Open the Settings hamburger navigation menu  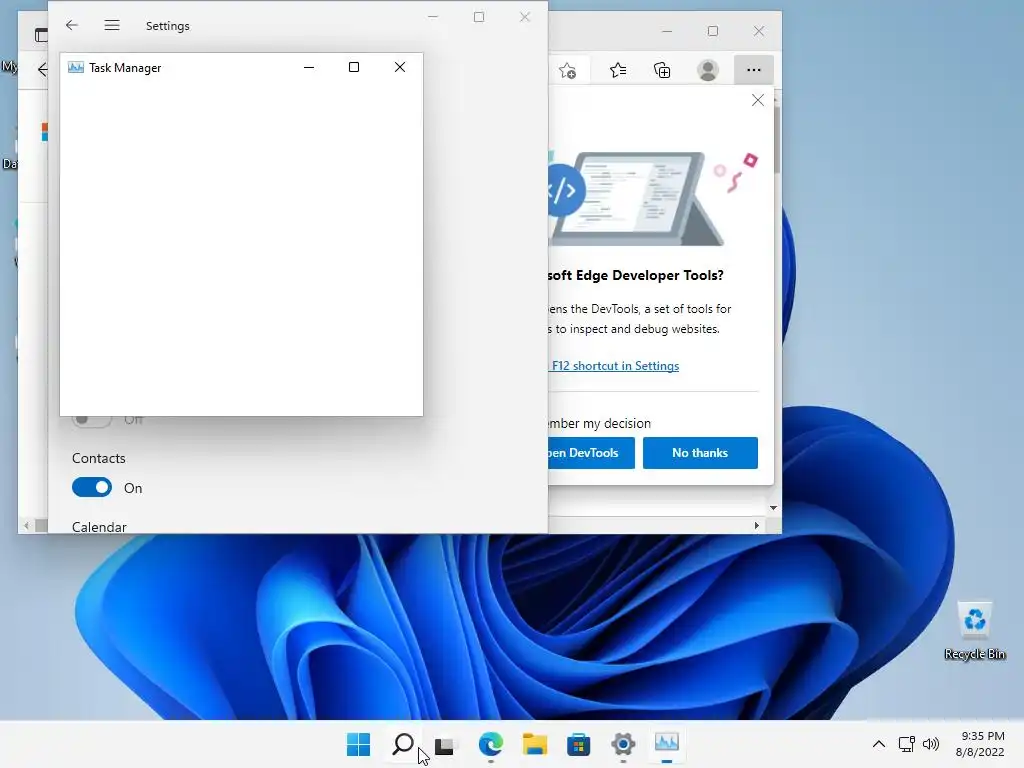click(112, 25)
